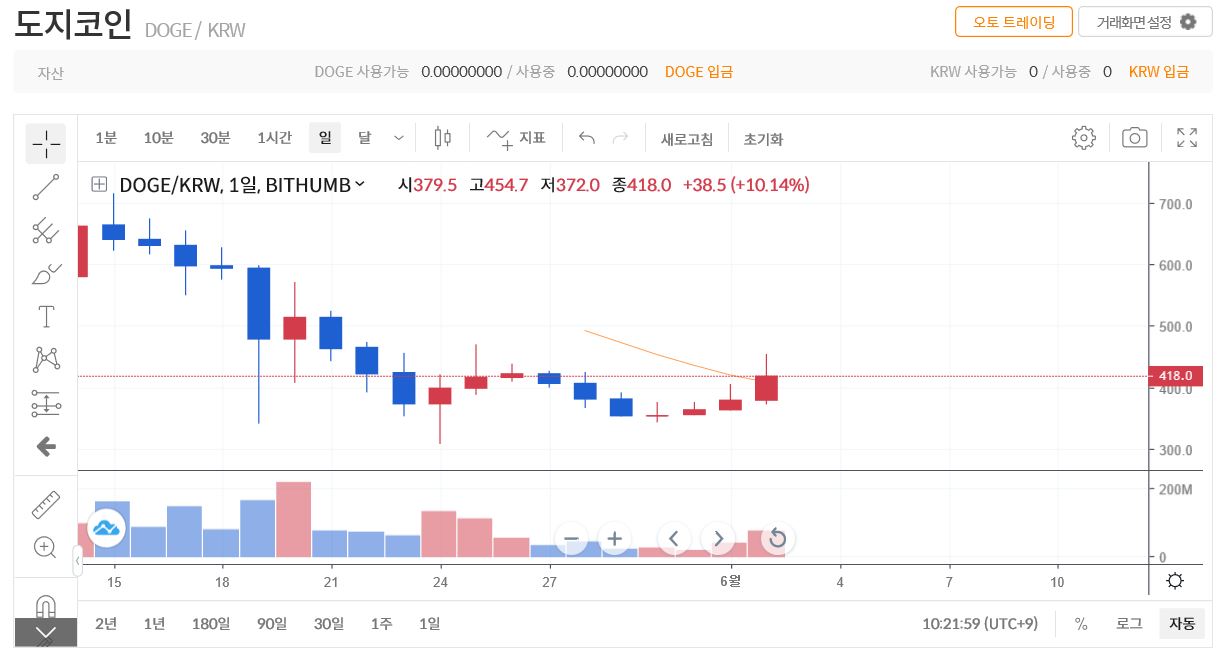Screen dimensions: 1228x651
Task: Set range to 1년
Action: click(x=154, y=624)
